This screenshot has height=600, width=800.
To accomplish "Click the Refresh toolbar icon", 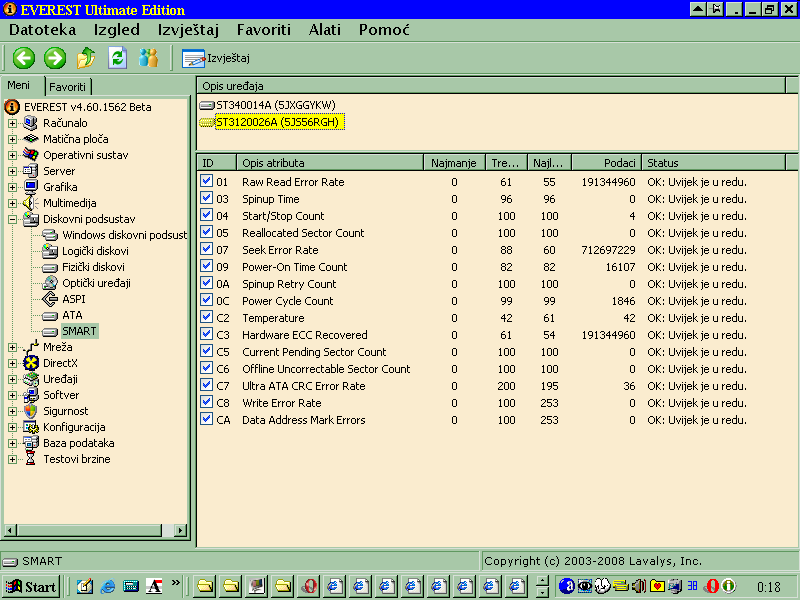I will pyautogui.click(x=117, y=58).
